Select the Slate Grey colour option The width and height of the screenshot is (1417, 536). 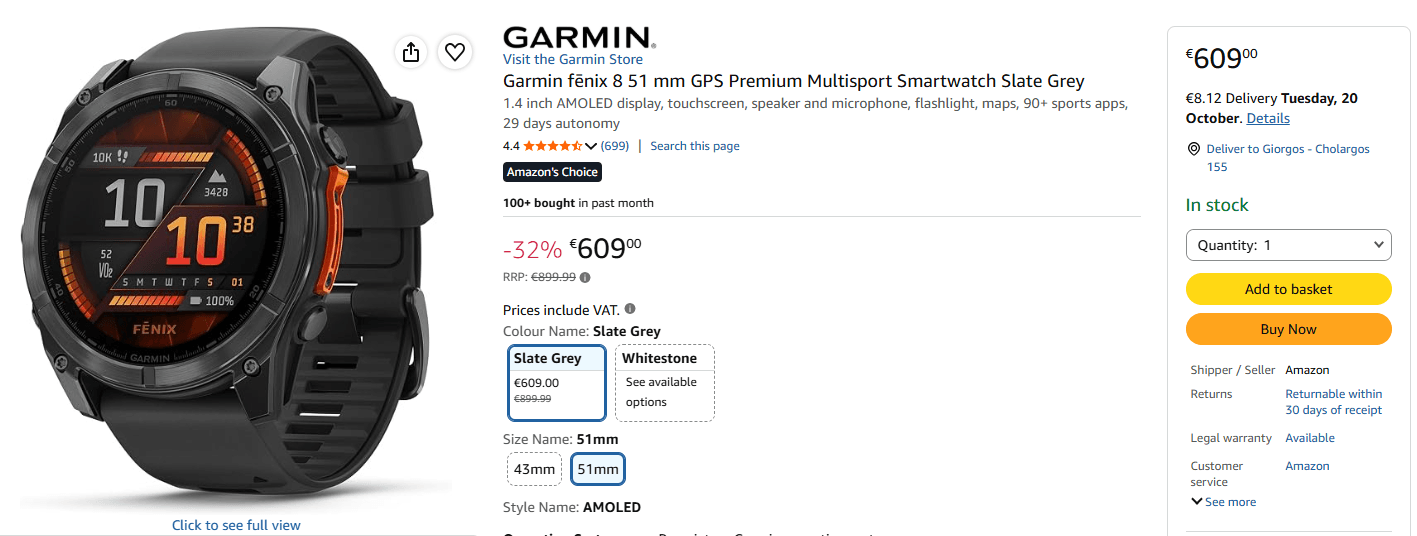(558, 382)
